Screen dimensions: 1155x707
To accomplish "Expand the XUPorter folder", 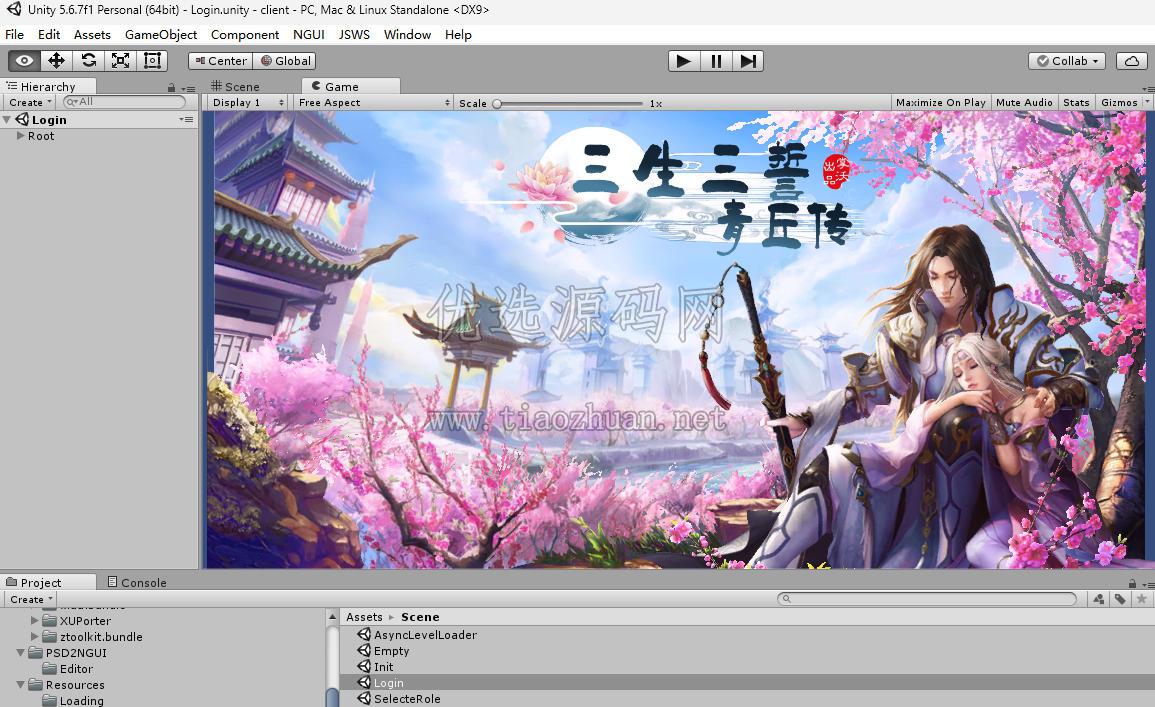I will coord(35,620).
